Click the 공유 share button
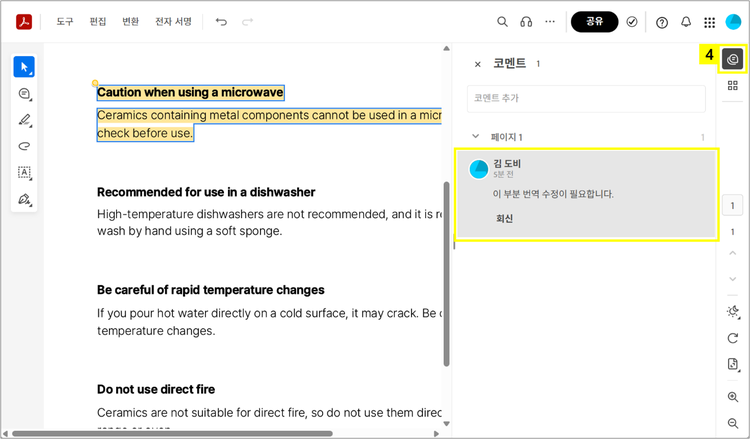 [595, 22]
